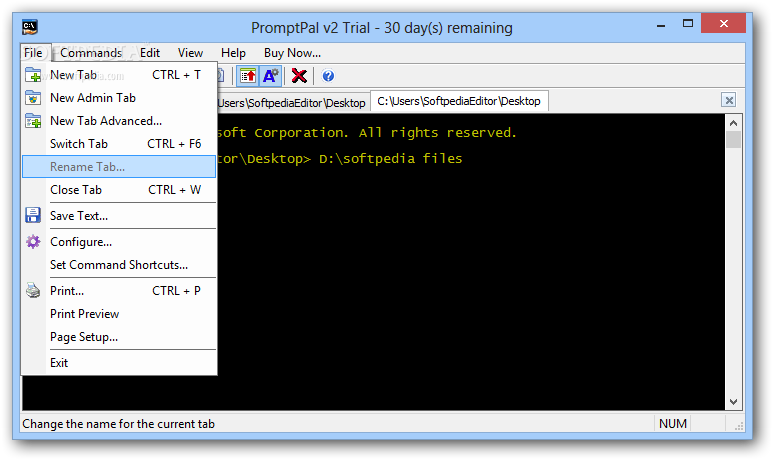The height and width of the screenshot is (460, 773).
Task: Click the console line 'D:\softpedia files'
Action: click(x=390, y=159)
